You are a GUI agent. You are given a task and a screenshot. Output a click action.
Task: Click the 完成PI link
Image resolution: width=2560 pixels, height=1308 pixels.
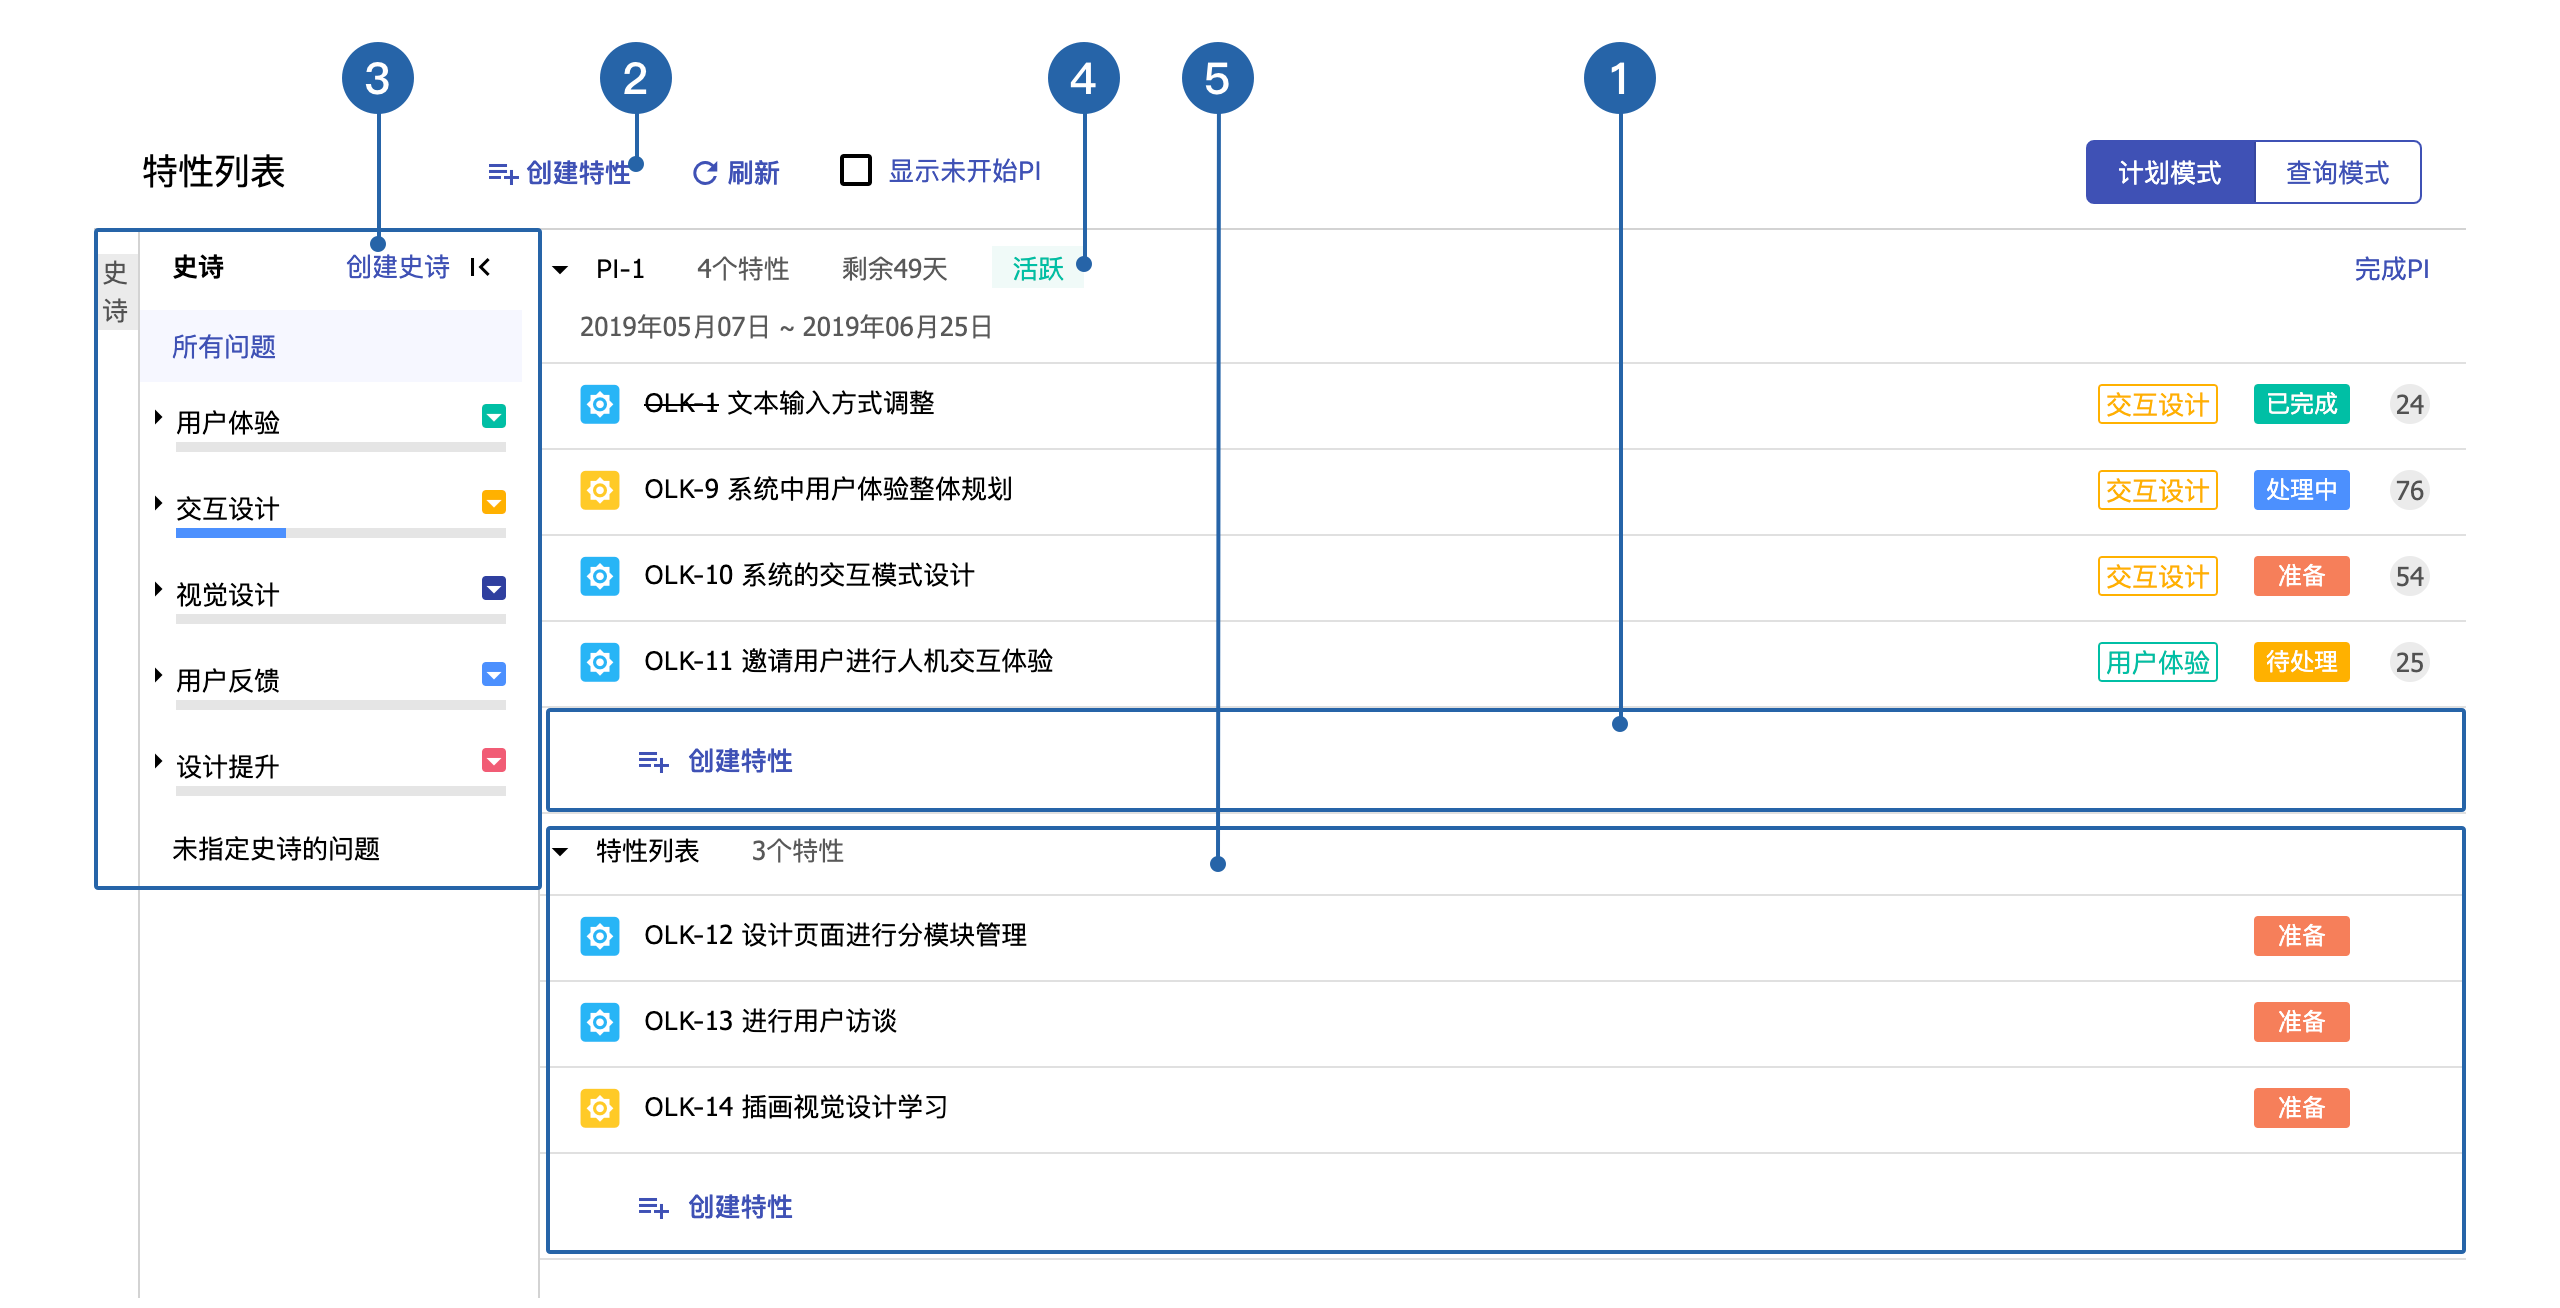2391,269
